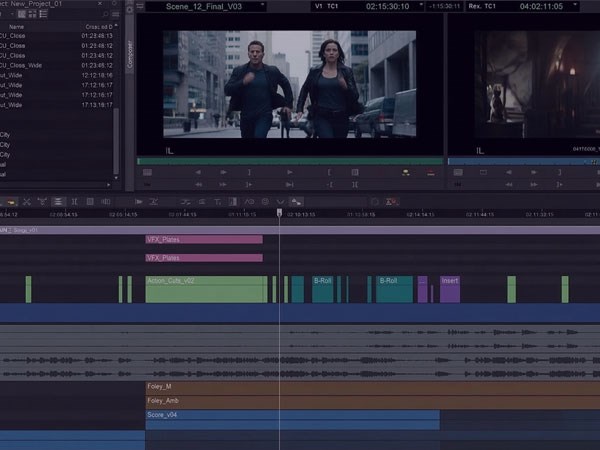Toggle the red-yellow segment mode in timeline toolbar
Screen dimensions: 600x450
[11, 202]
